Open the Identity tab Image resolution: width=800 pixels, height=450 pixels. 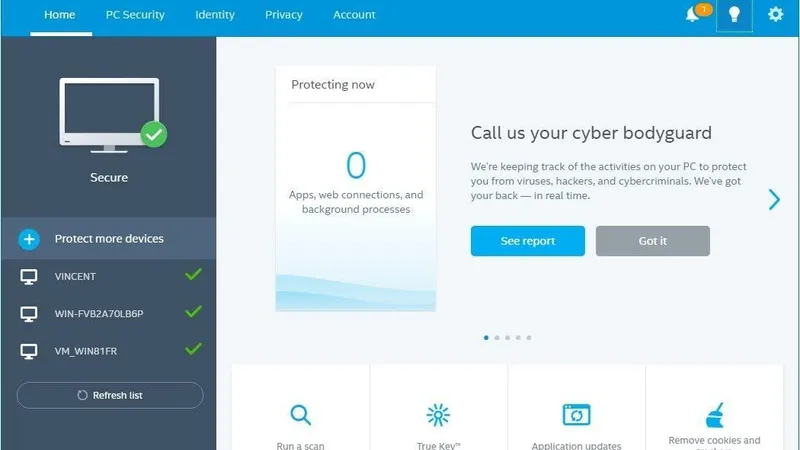[x=215, y=15]
